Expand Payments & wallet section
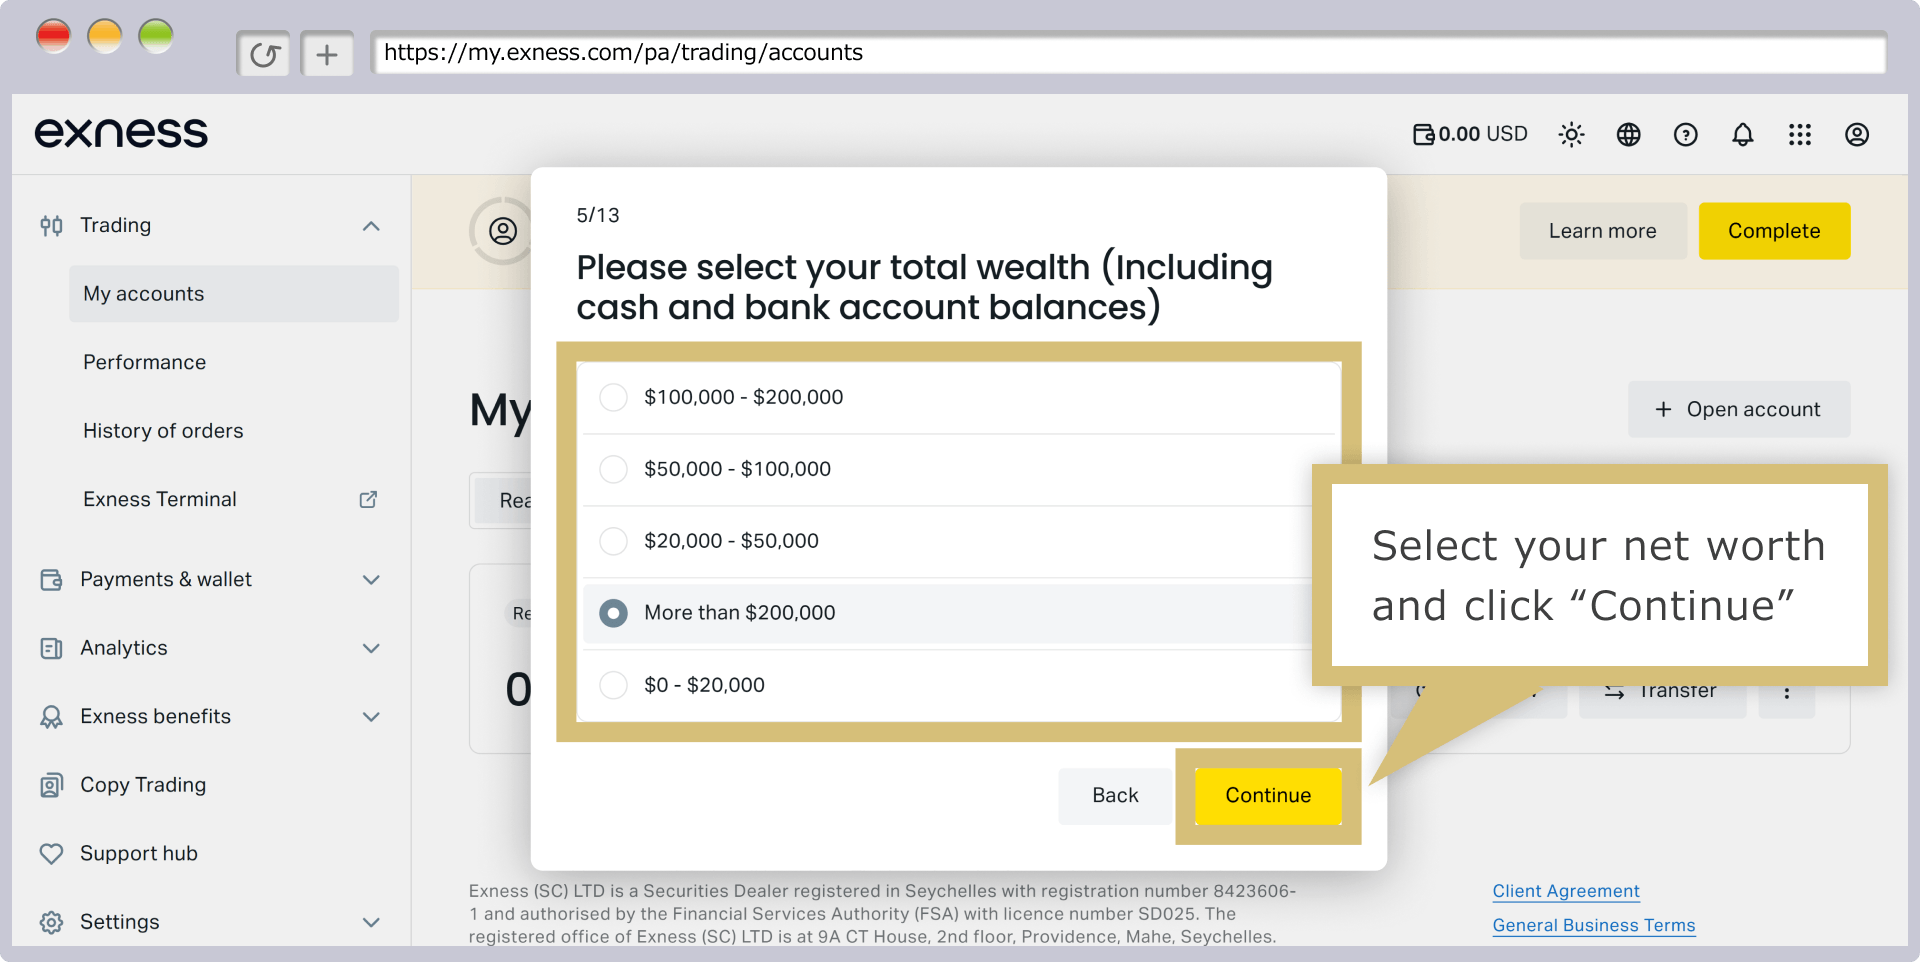The image size is (1920, 962). [x=371, y=580]
